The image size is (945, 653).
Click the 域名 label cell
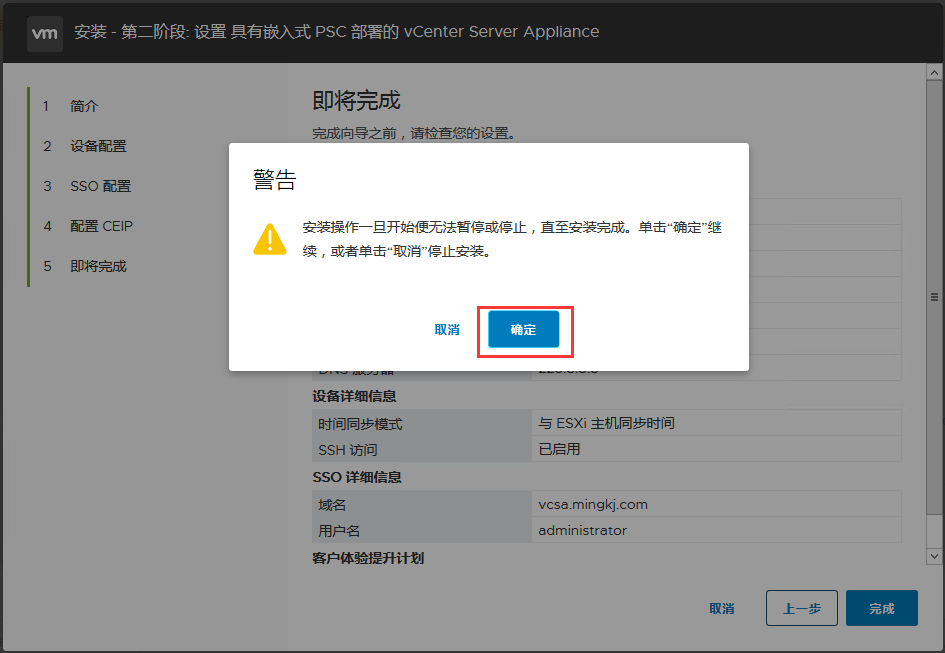[x=422, y=504]
